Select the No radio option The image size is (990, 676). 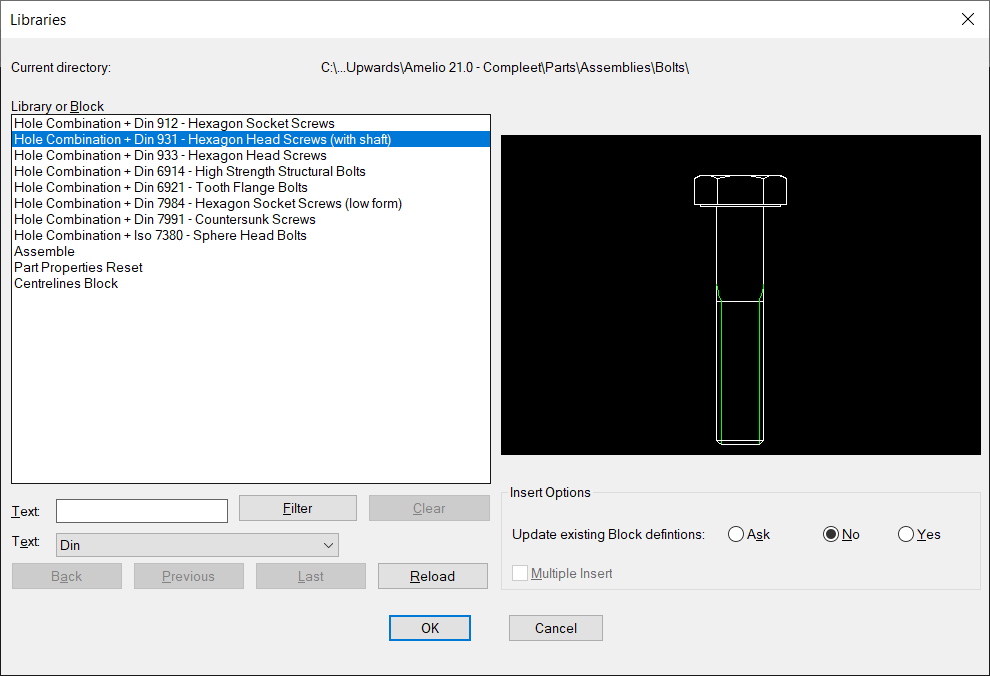[x=842, y=535]
